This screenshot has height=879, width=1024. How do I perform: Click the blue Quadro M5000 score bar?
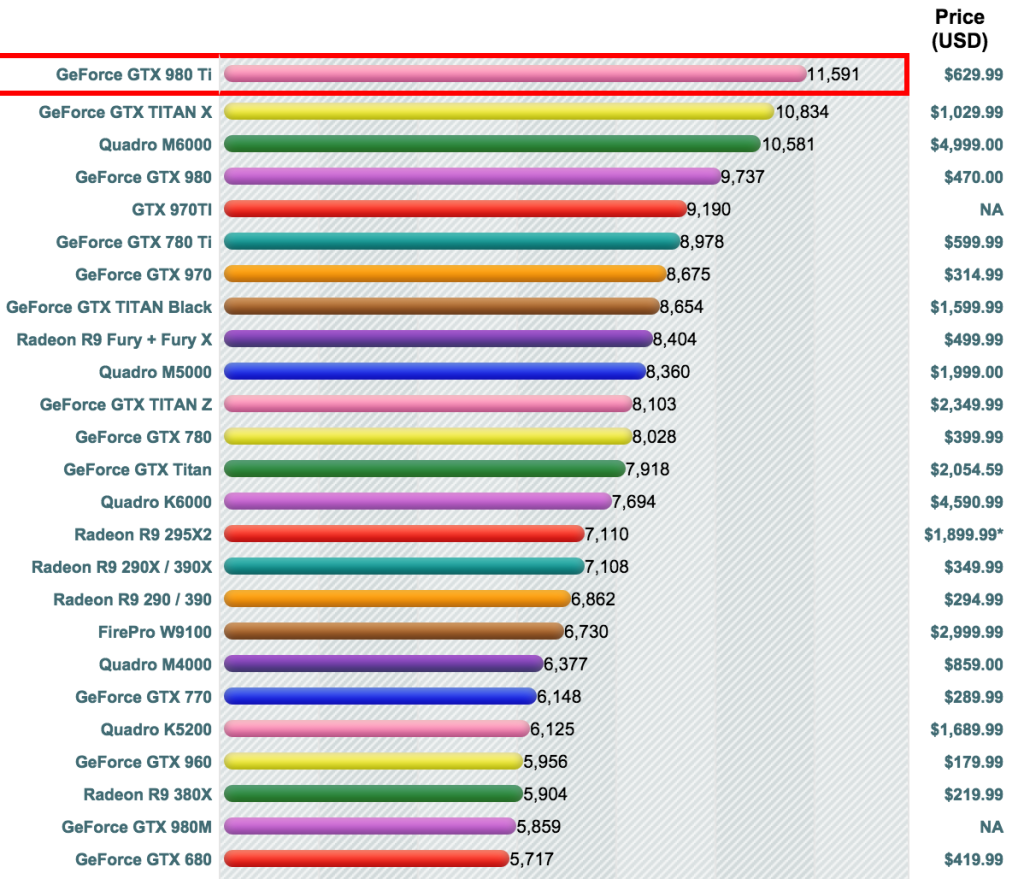[434, 372]
